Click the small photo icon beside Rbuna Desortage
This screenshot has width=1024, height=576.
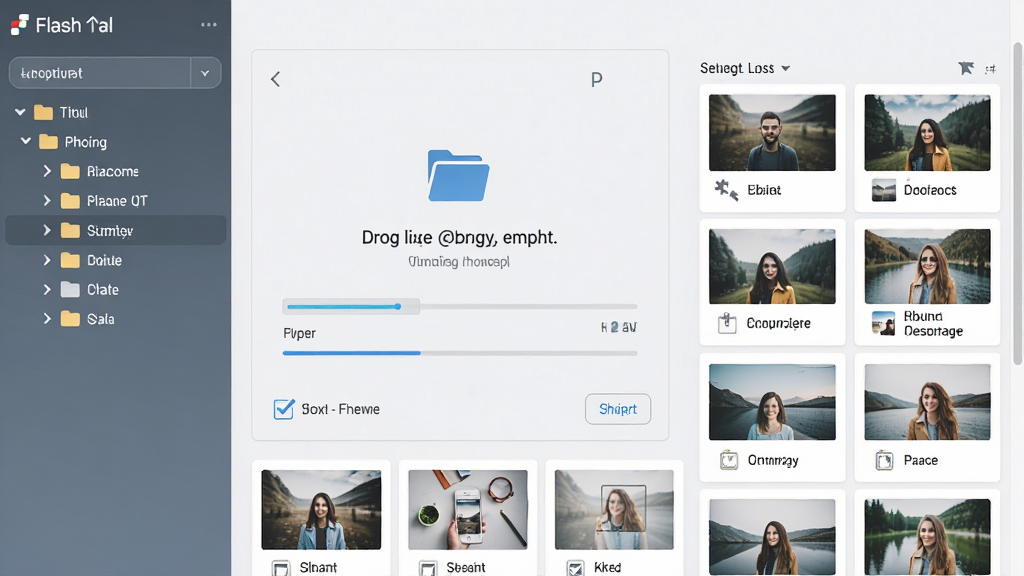pyautogui.click(x=884, y=323)
